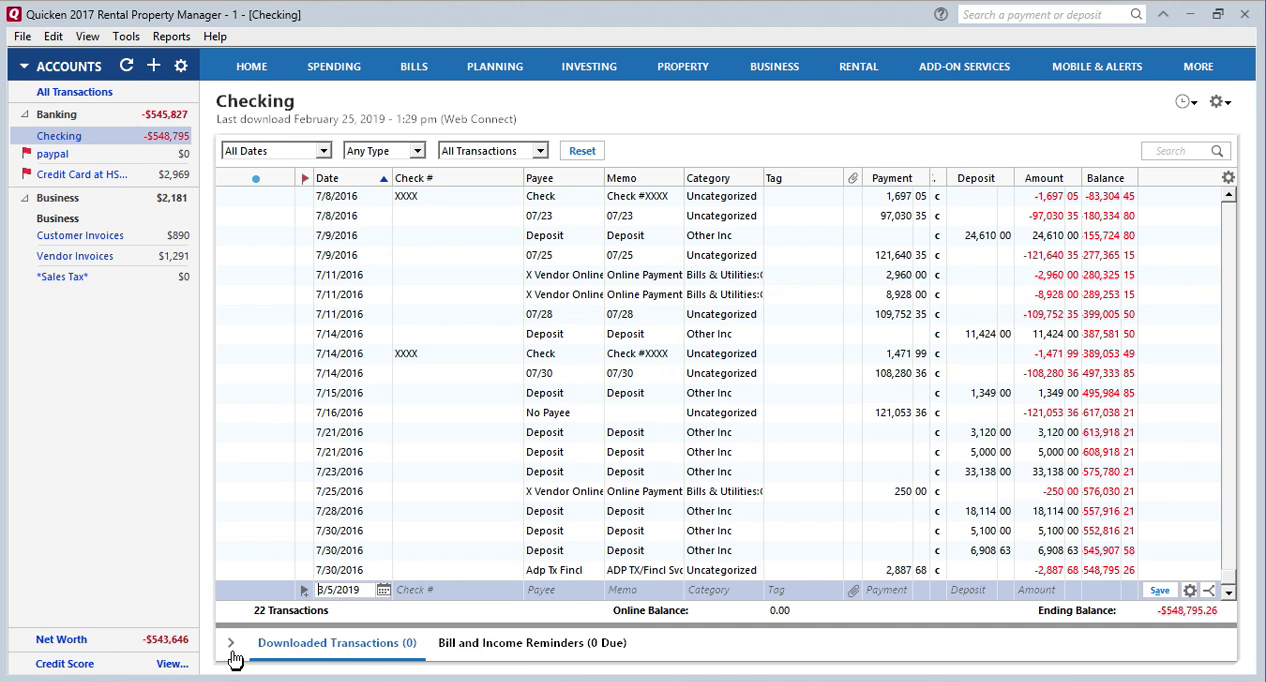Click the register scrollbar up arrow

[1229, 195]
